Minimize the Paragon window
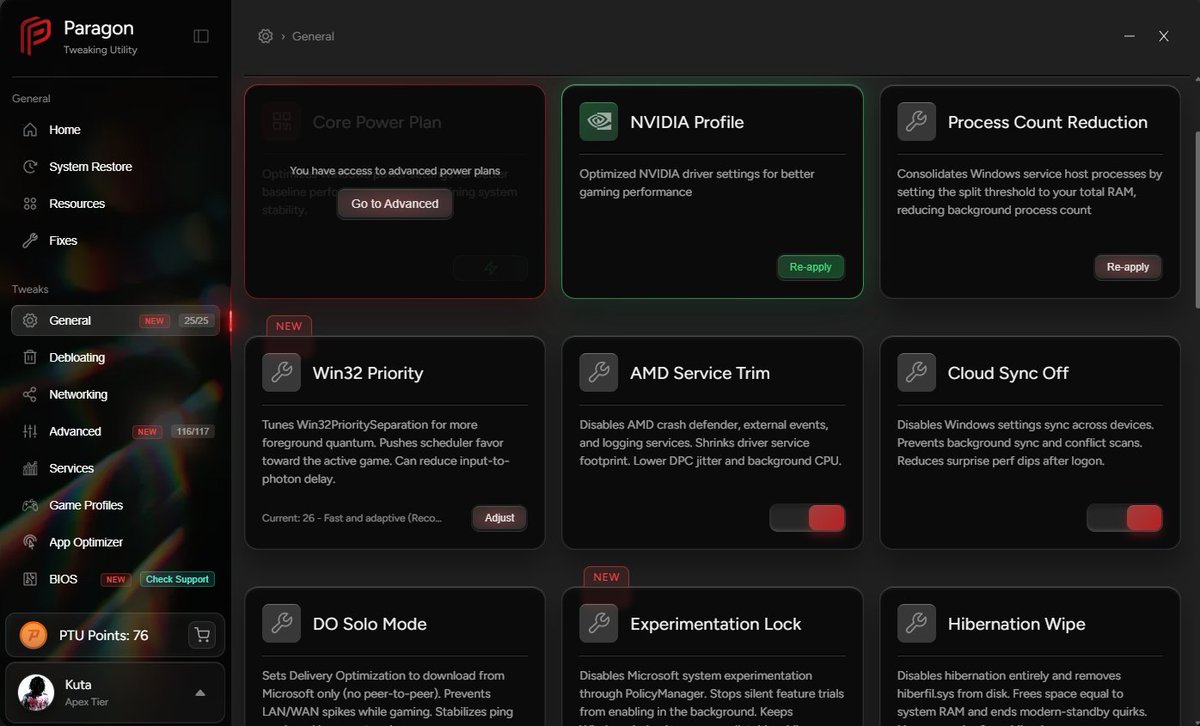 pos(1129,36)
